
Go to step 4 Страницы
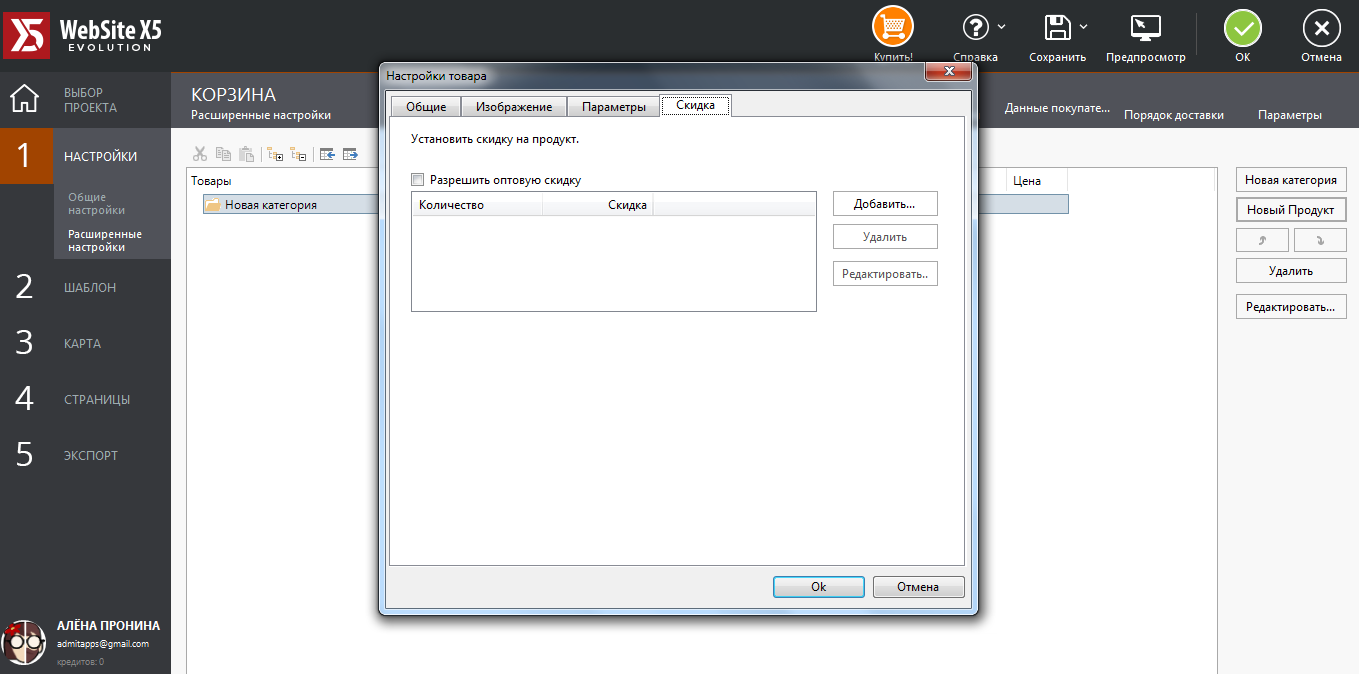click(85, 399)
